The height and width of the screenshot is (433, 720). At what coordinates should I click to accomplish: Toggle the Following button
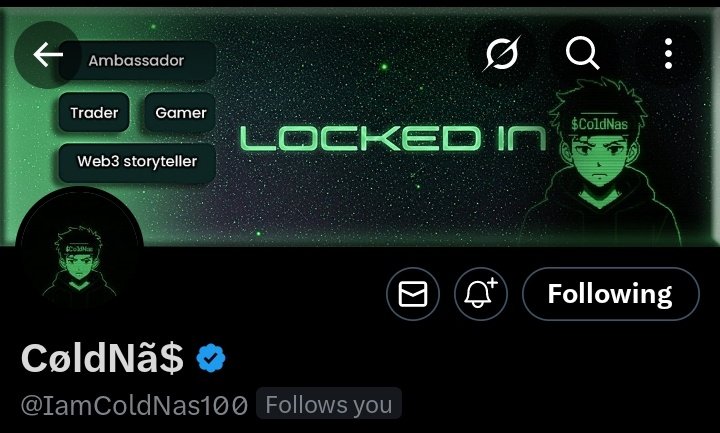click(x=611, y=294)
